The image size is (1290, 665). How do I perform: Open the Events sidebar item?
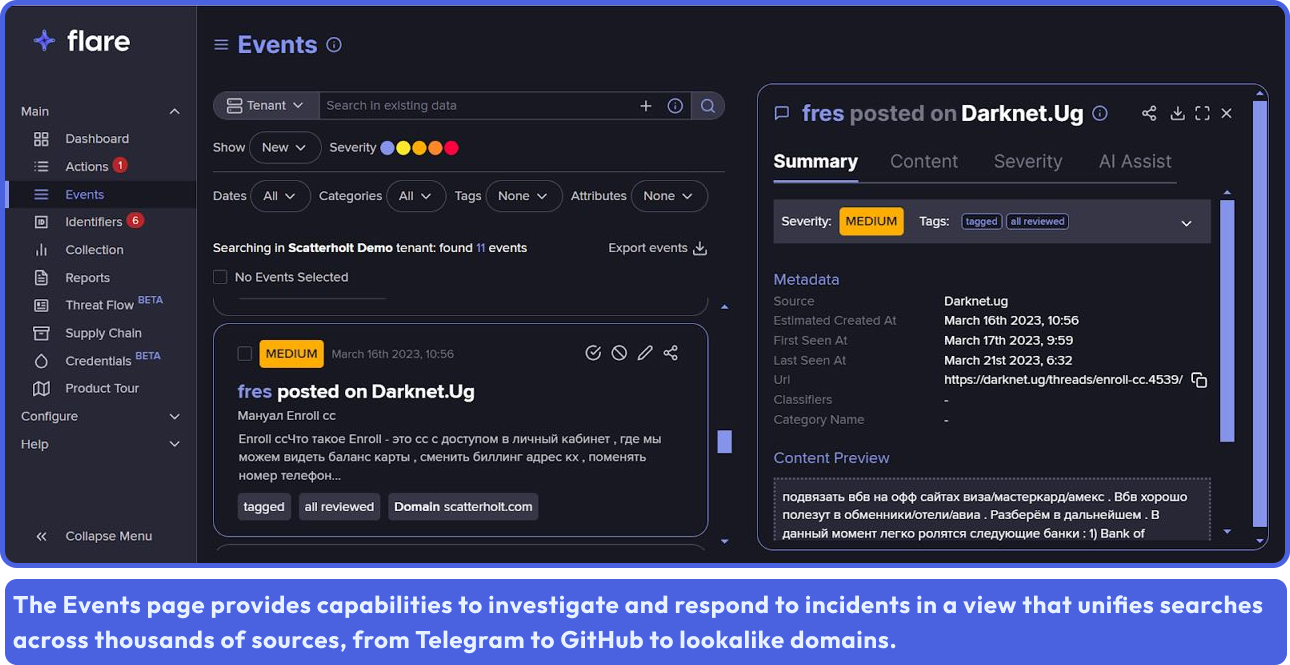pyautogui.click(x=100, y=195)
